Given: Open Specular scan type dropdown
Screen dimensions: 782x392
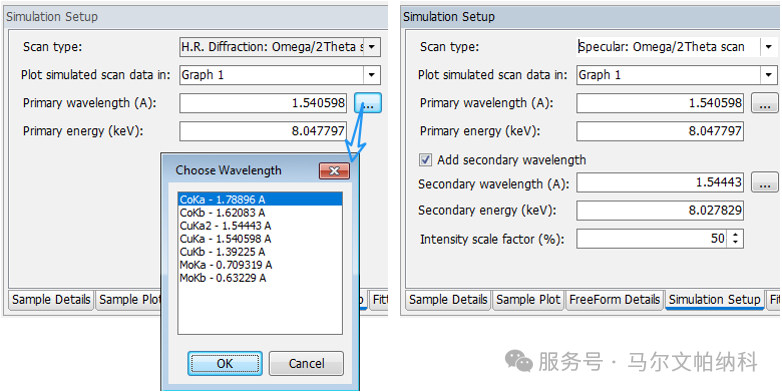Looking at the screenshot, I should click(769, 47).
